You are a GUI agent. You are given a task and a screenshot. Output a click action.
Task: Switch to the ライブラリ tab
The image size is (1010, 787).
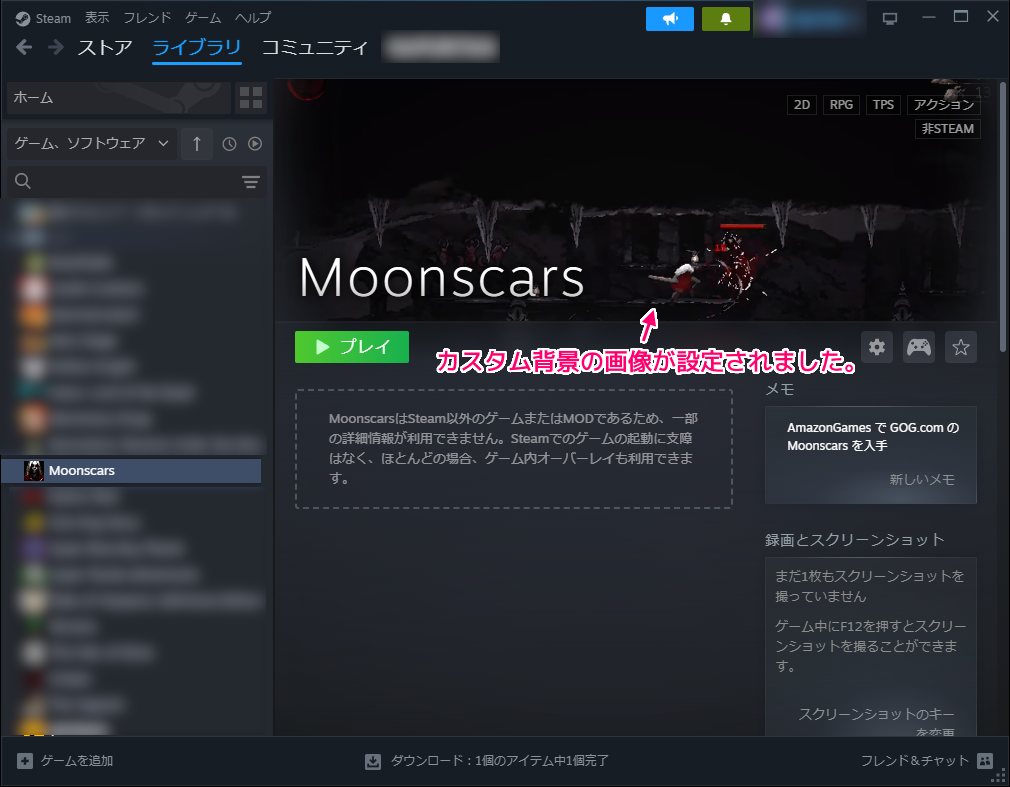click(x=196, y=47)
